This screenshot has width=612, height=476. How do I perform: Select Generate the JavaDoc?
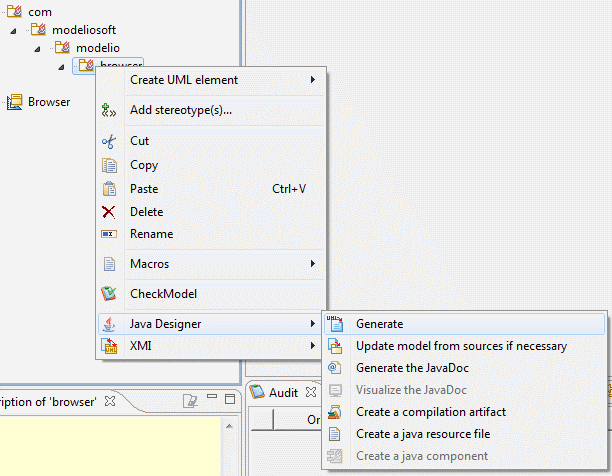pos(464,368)
